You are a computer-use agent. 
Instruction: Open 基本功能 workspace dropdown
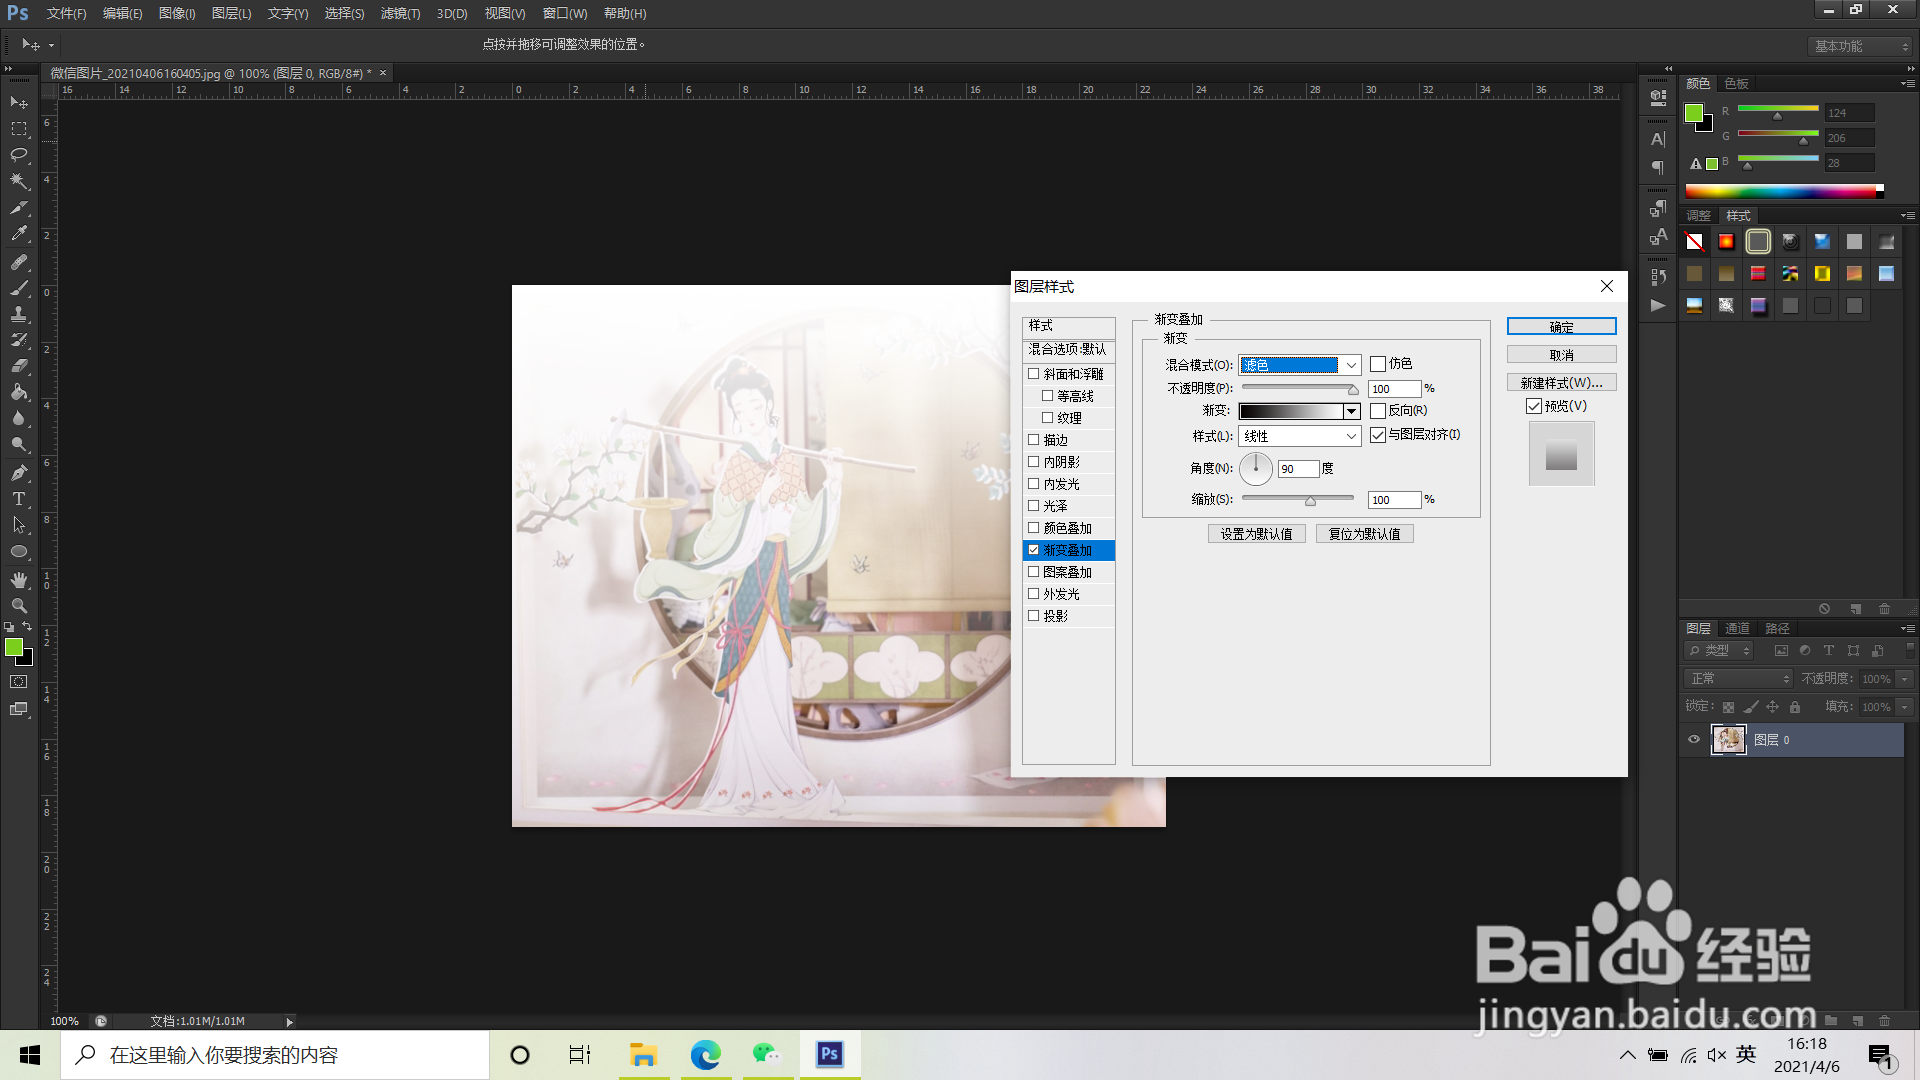(x=1861, y=46)
